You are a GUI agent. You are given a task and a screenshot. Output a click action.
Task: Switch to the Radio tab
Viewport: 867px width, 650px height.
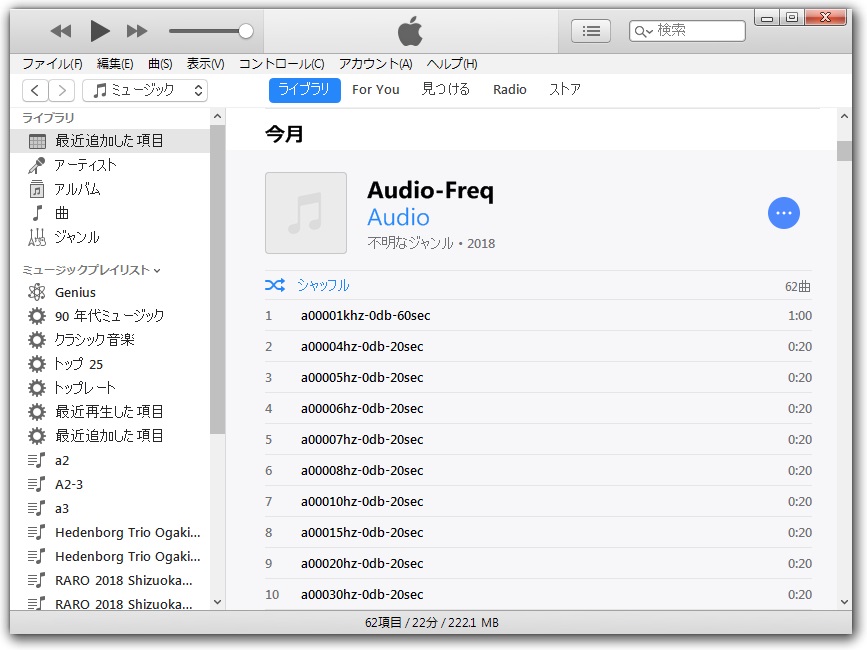[x=510, y=90]
